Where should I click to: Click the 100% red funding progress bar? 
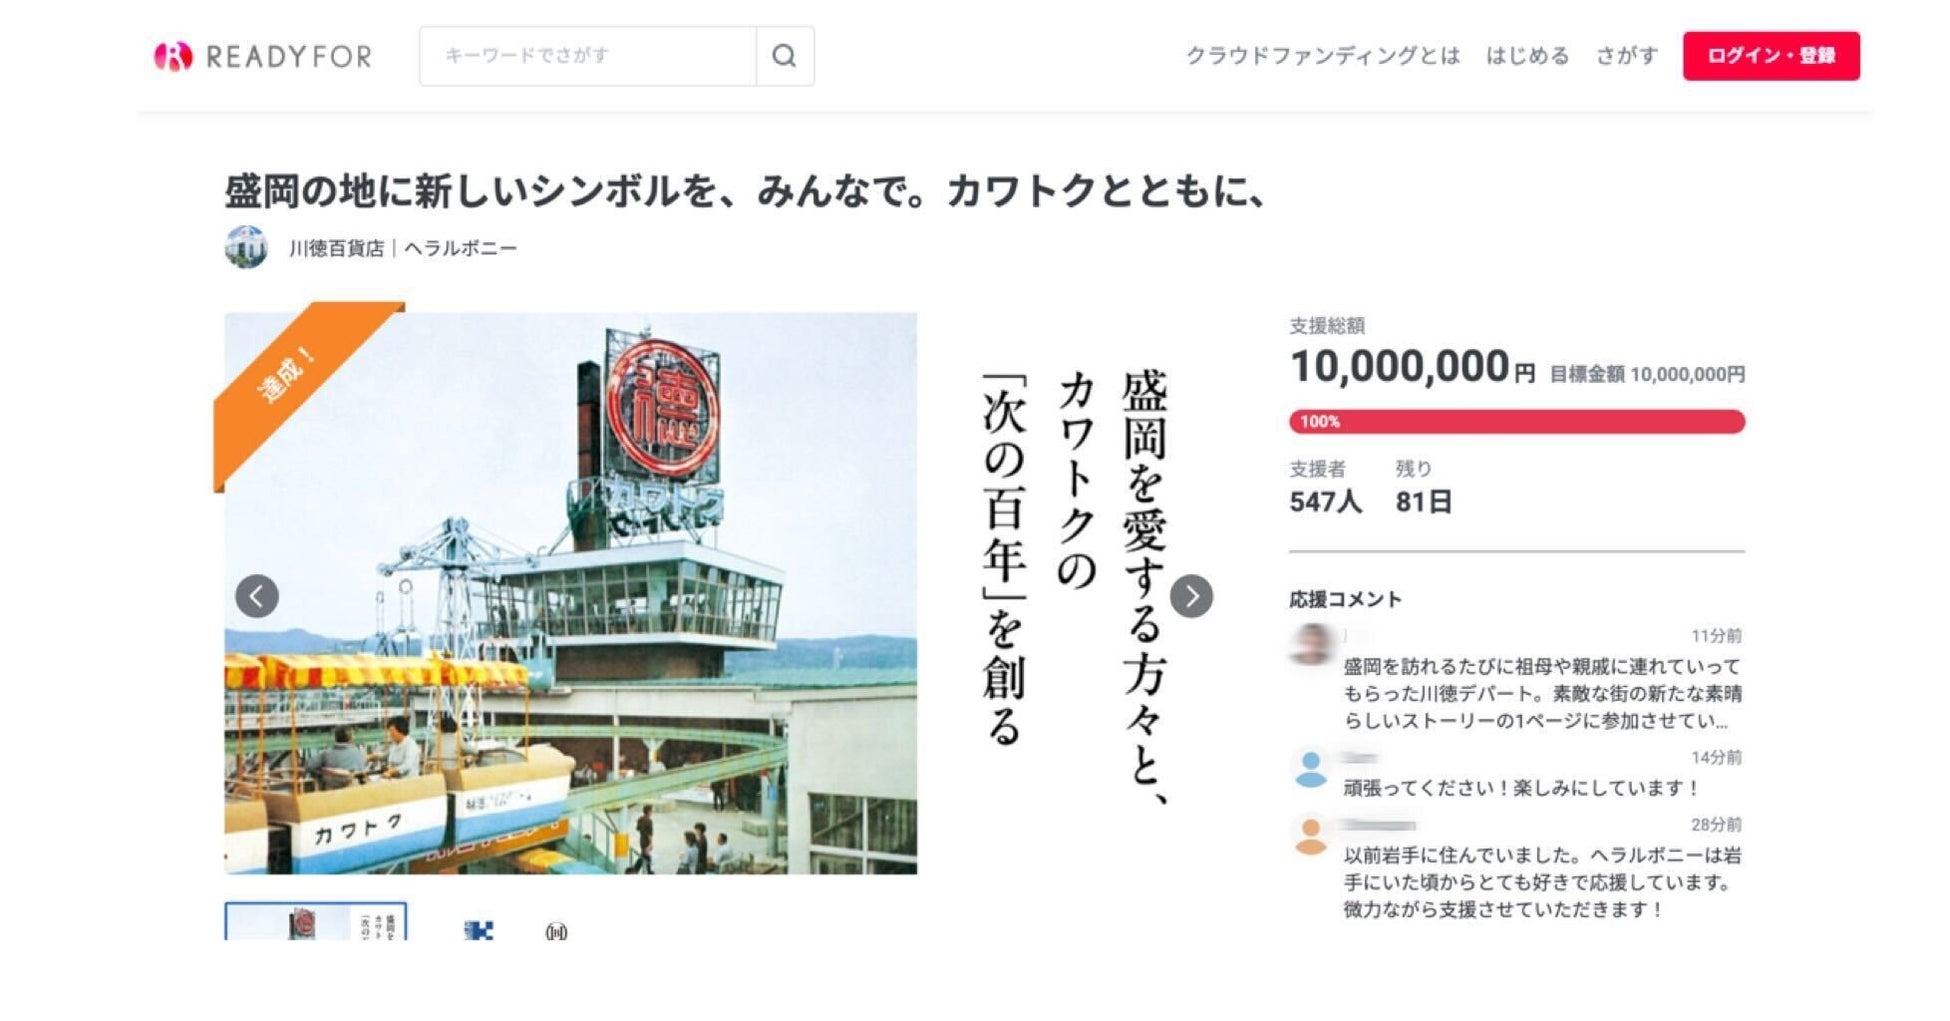pyautogui.click(x=1517, y=421)
